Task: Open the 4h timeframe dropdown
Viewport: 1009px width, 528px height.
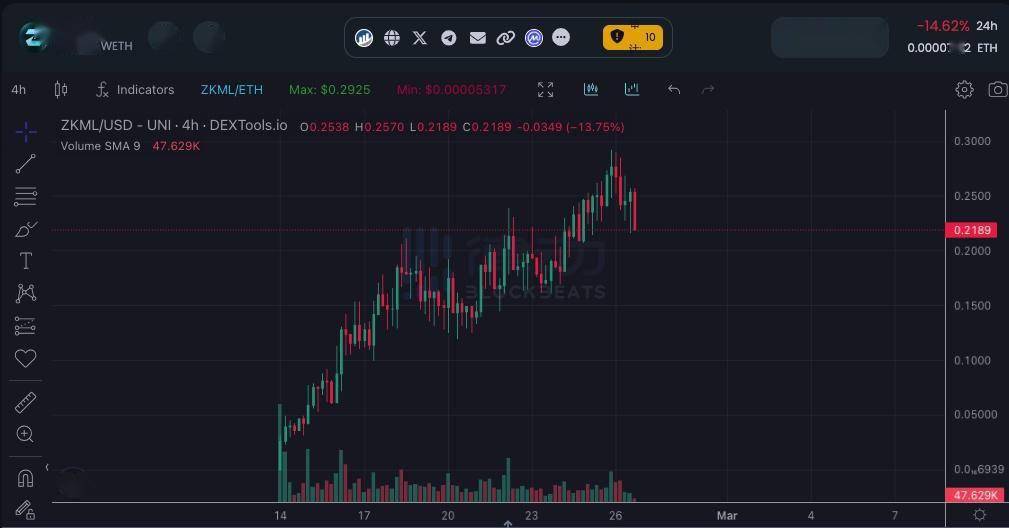Action: click(x=19, y=90)
